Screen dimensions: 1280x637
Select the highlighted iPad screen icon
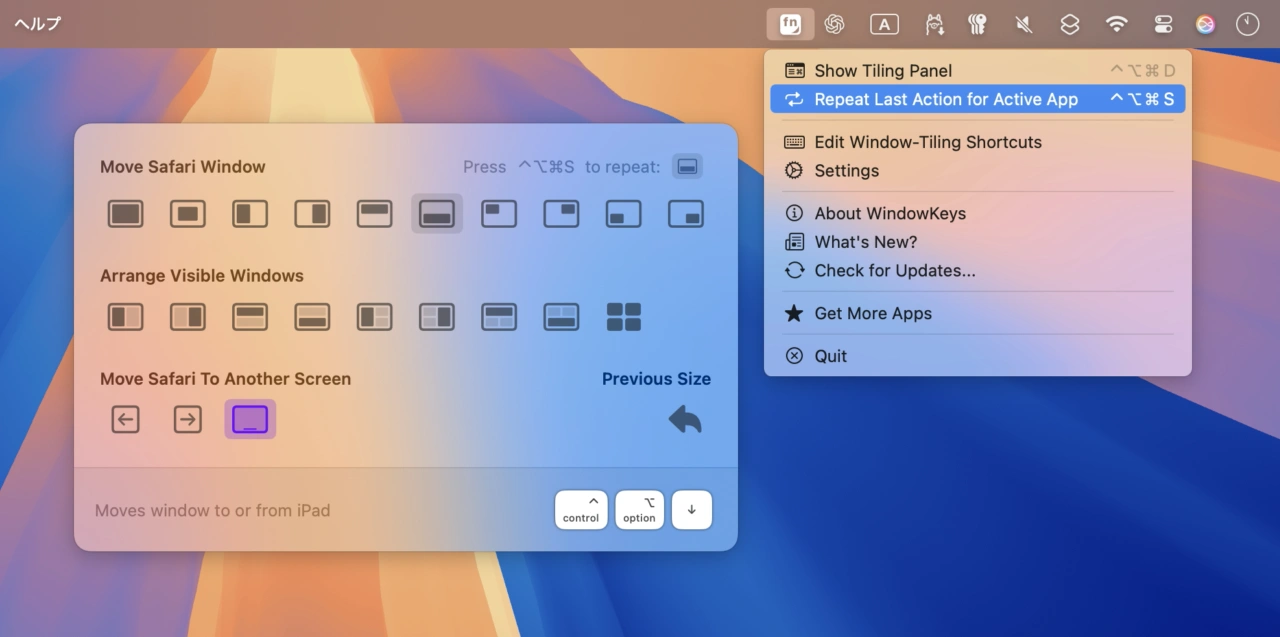(250, 420)
